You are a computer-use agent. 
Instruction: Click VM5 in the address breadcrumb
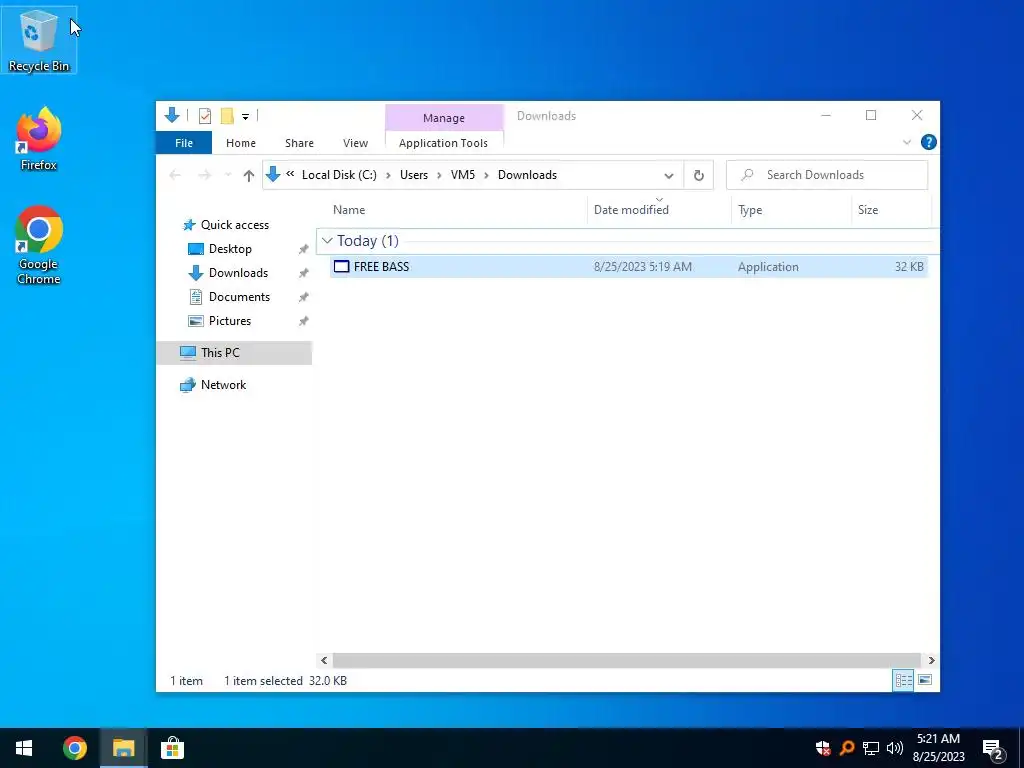(x=462, y=175)
